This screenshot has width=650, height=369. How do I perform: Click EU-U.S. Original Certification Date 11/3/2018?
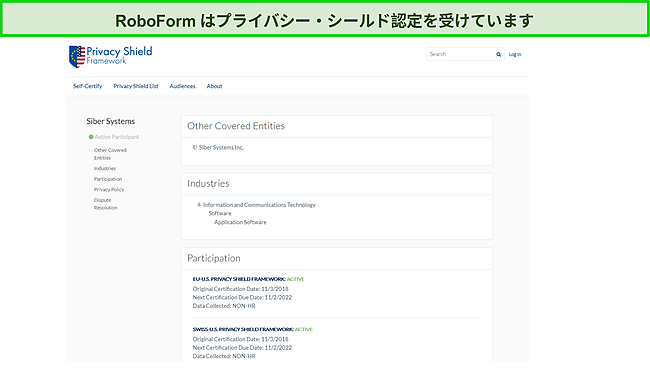pos(240,289)
